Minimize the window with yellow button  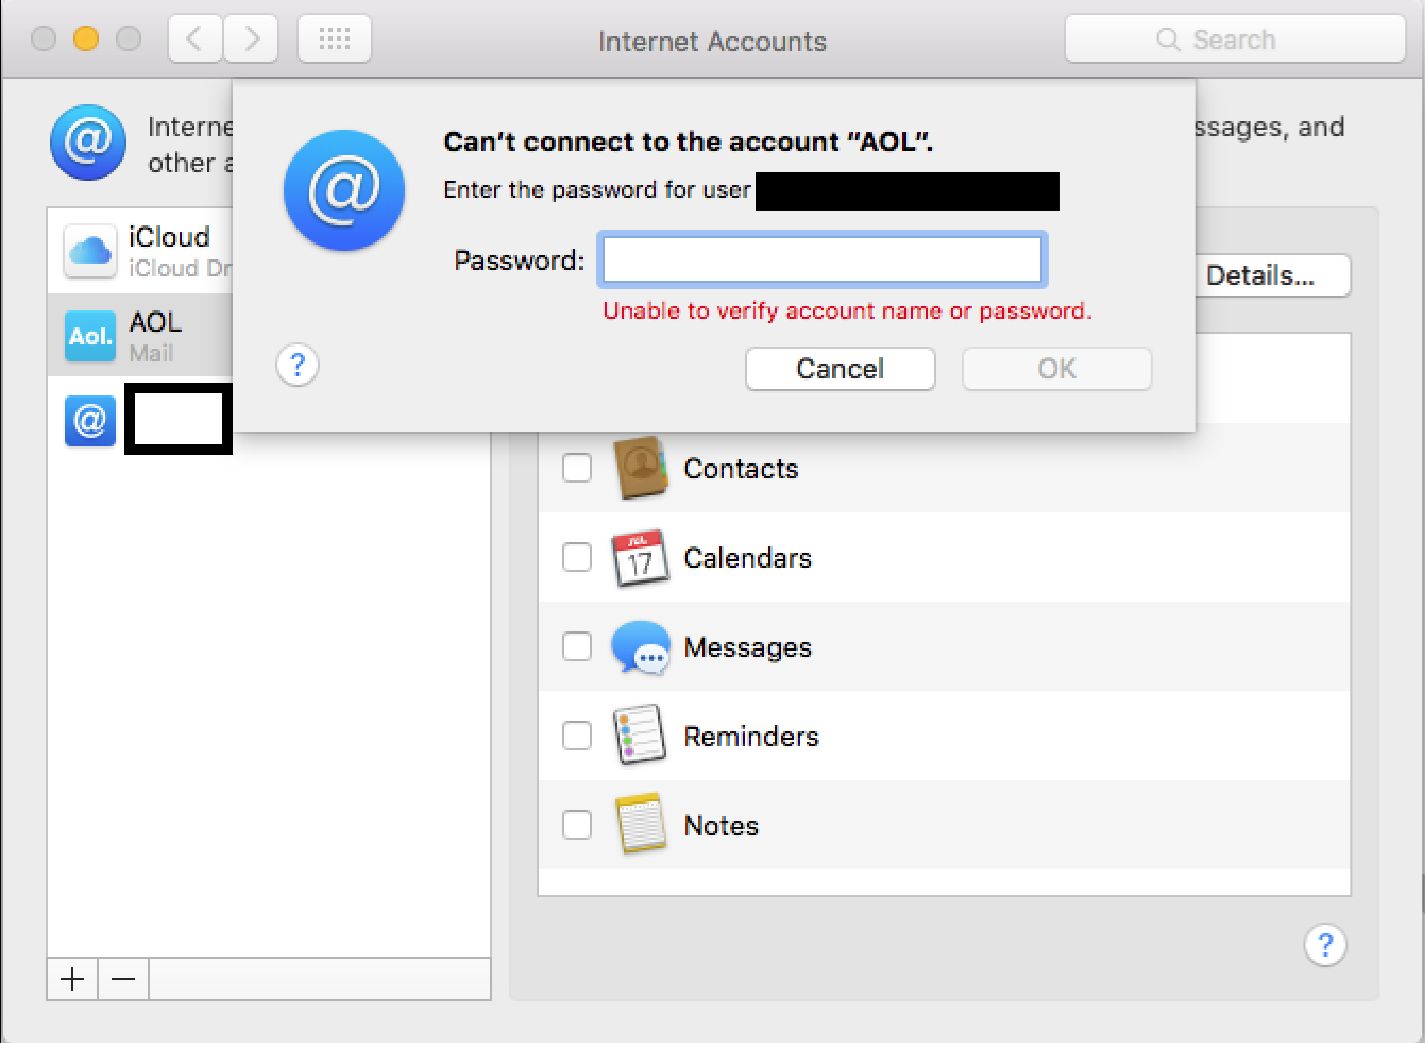coord(86,39)
